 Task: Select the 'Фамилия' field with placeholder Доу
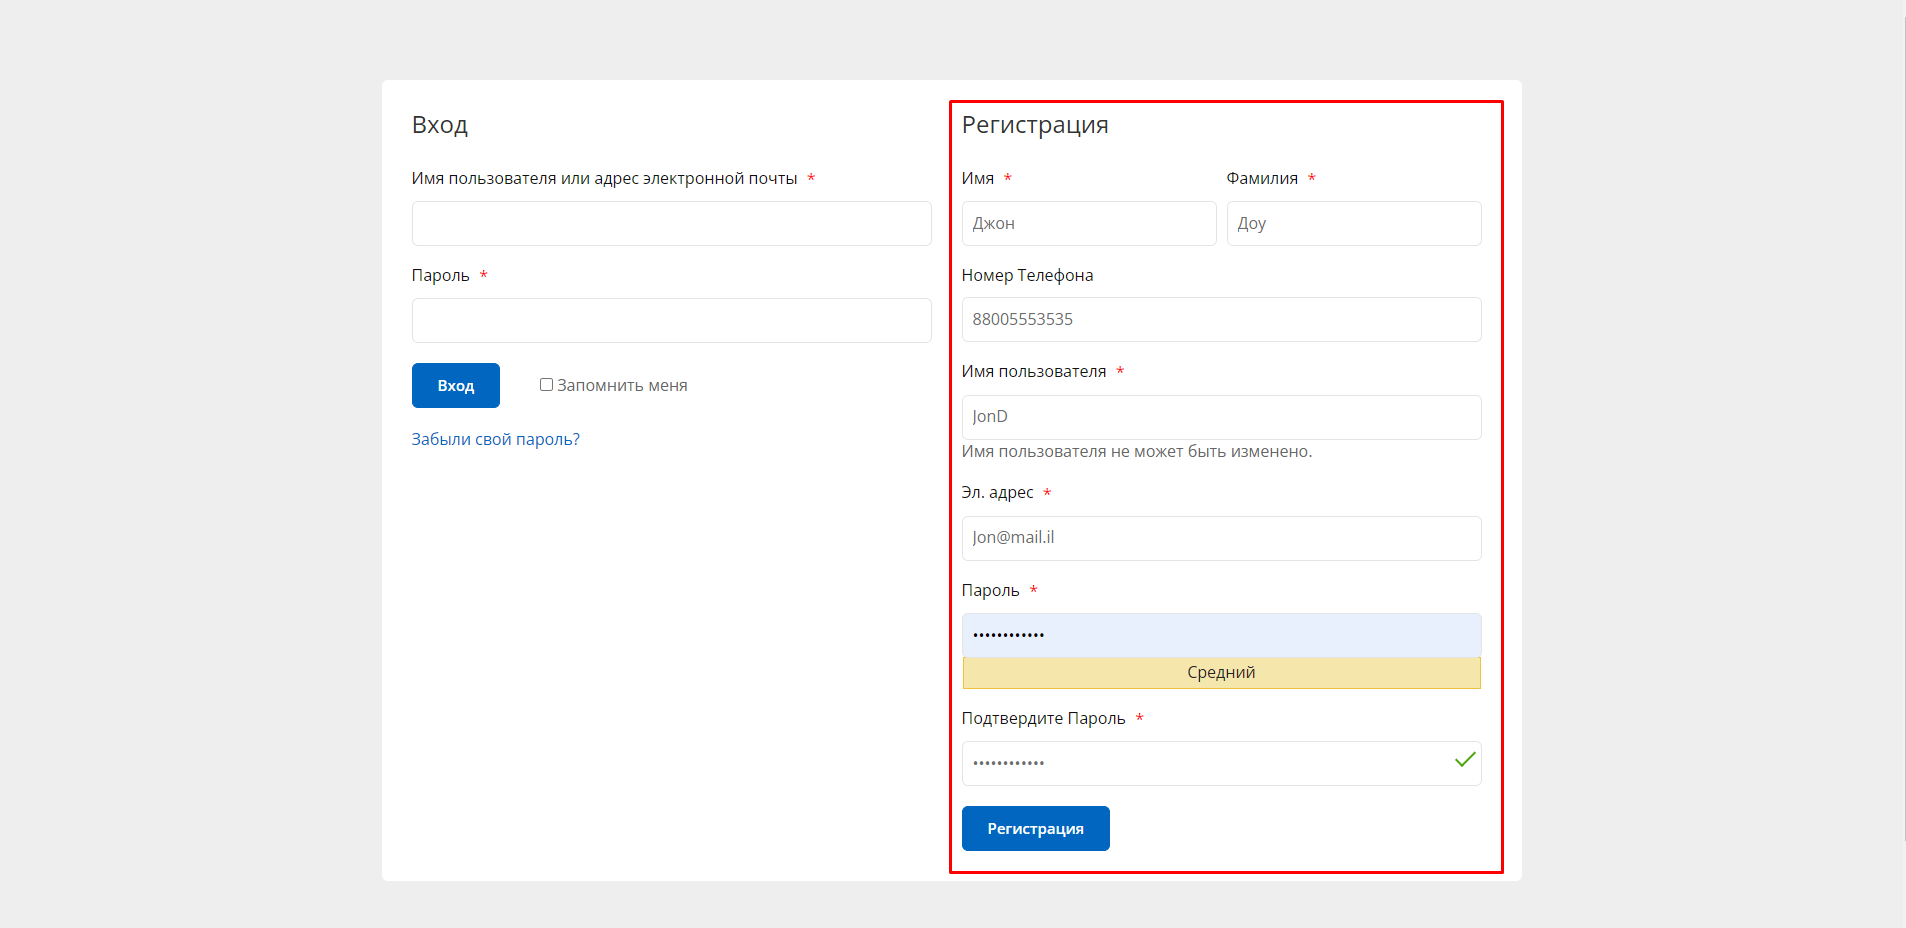click(x=1353, y=224)
